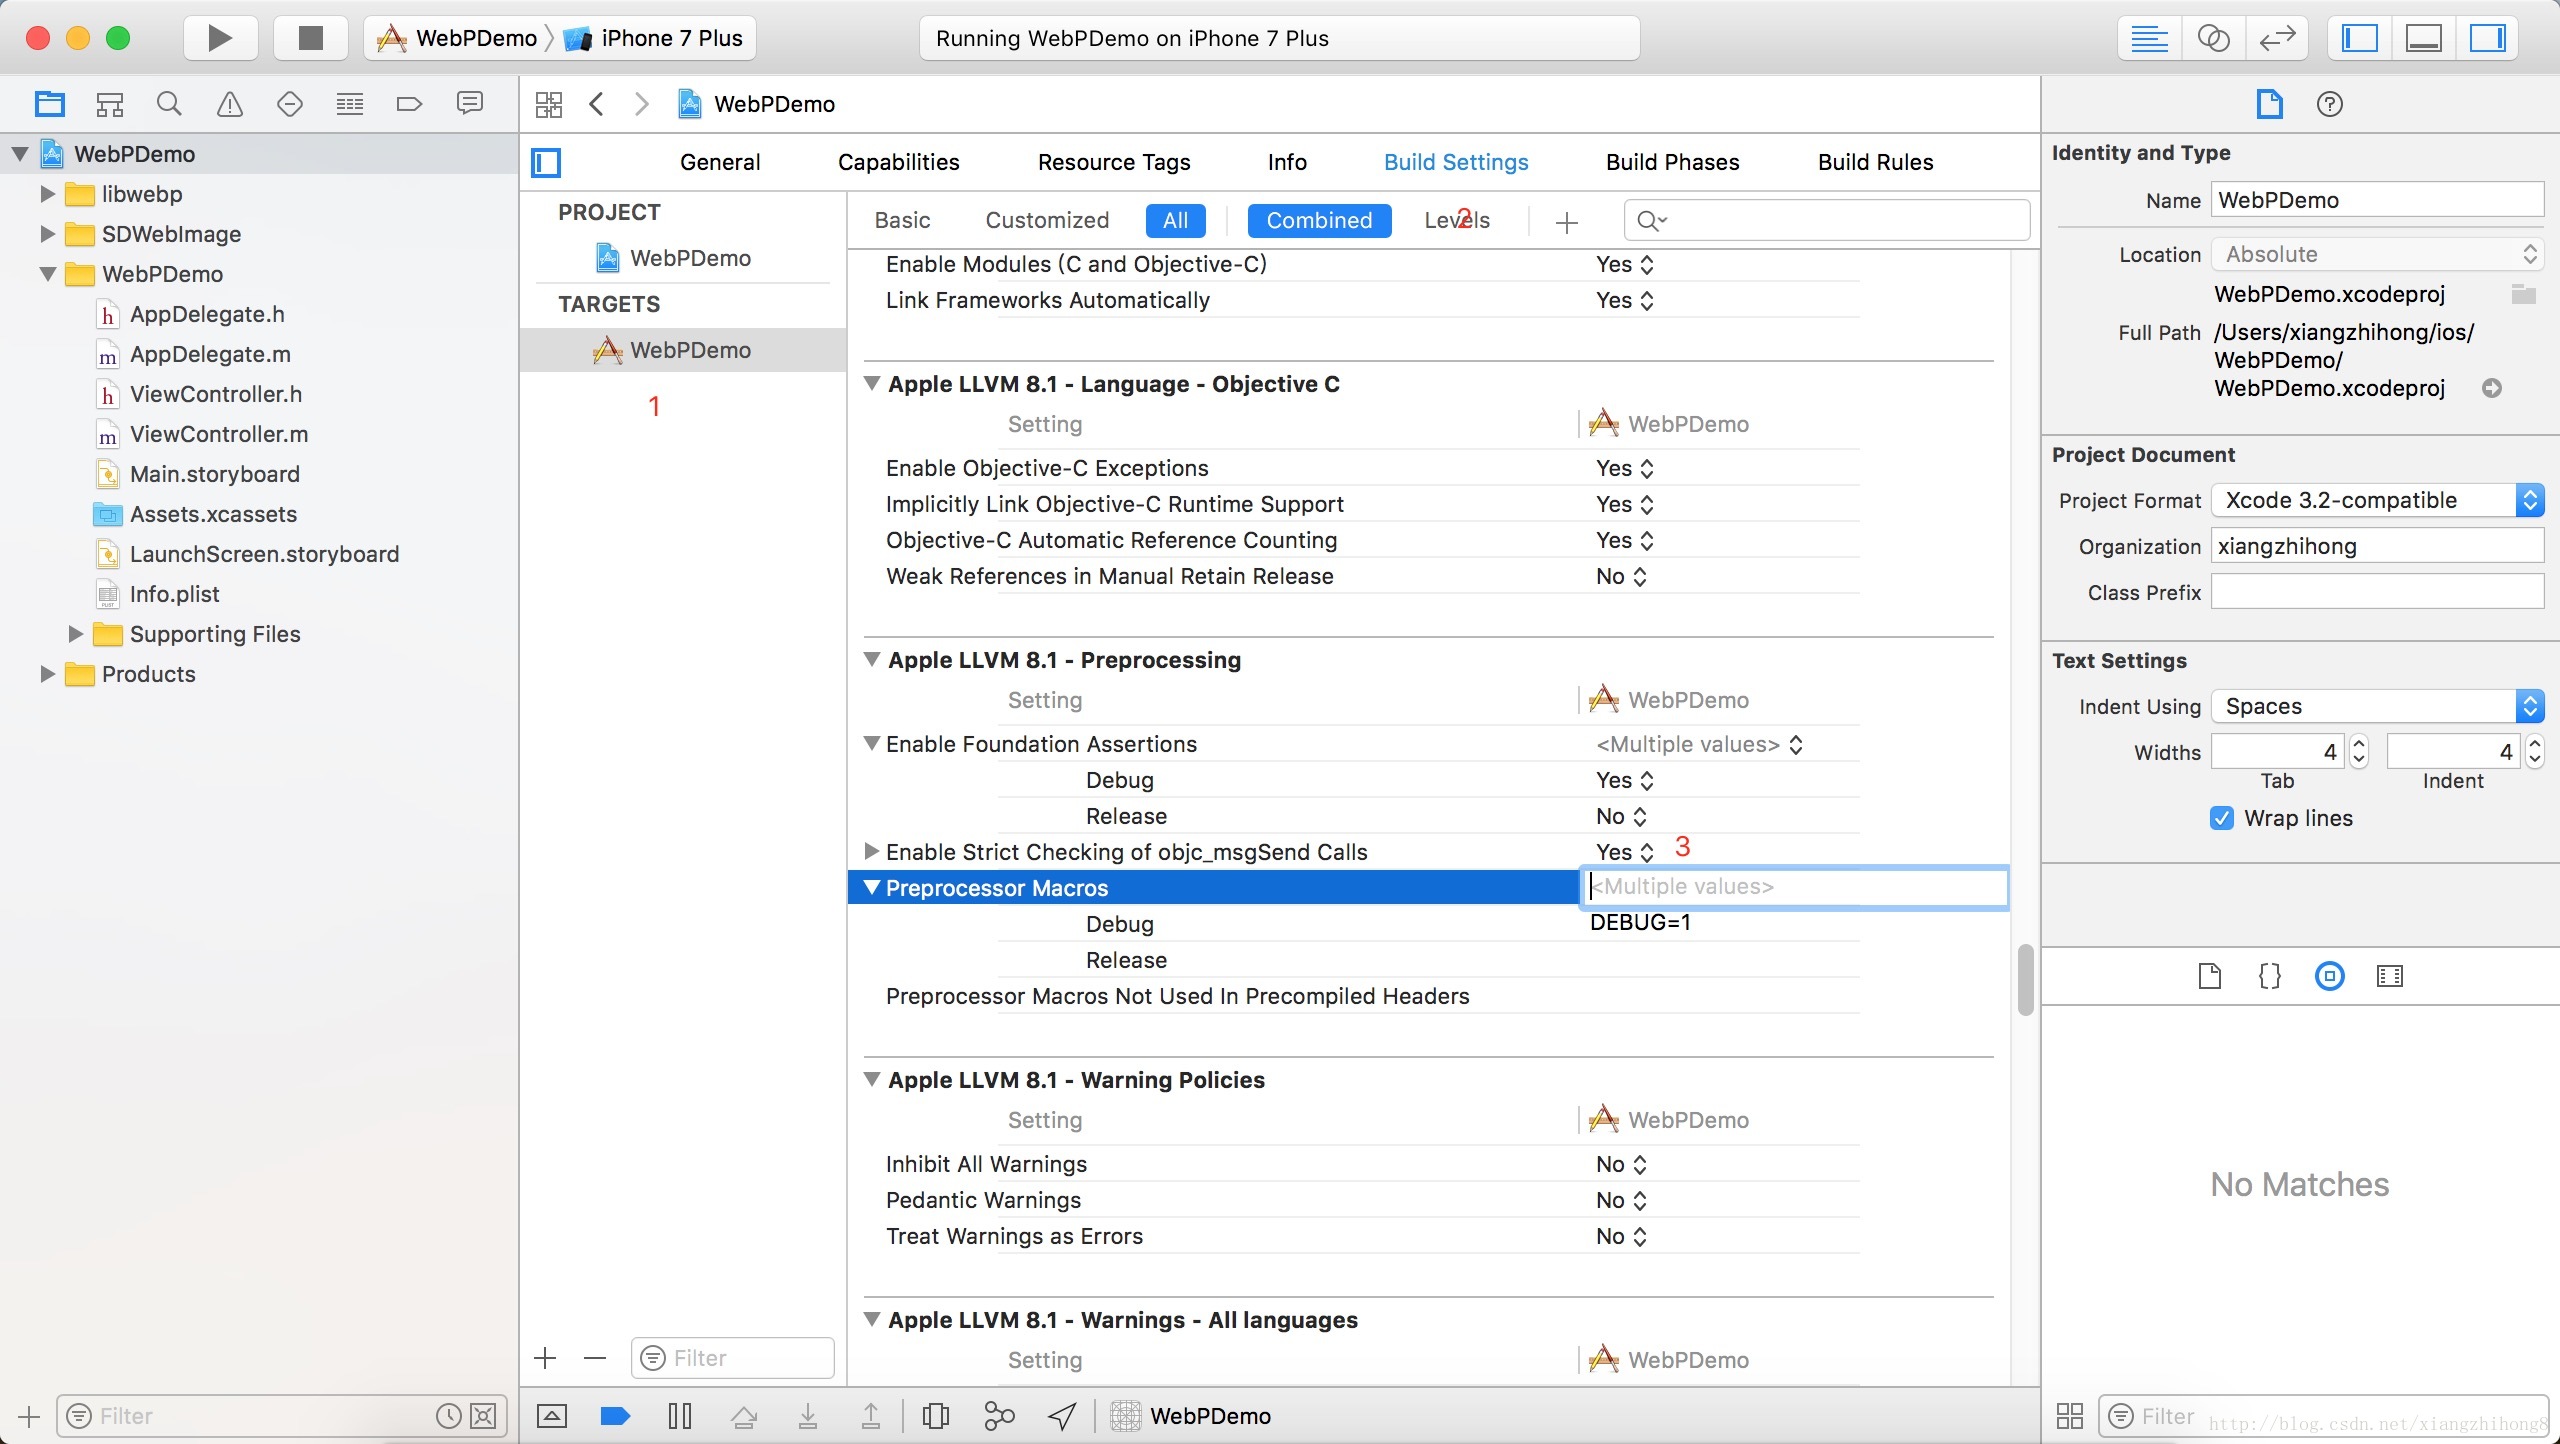2560x1444 pixels.
Task: Toggle the Debug area pane
Action: 2424,38
